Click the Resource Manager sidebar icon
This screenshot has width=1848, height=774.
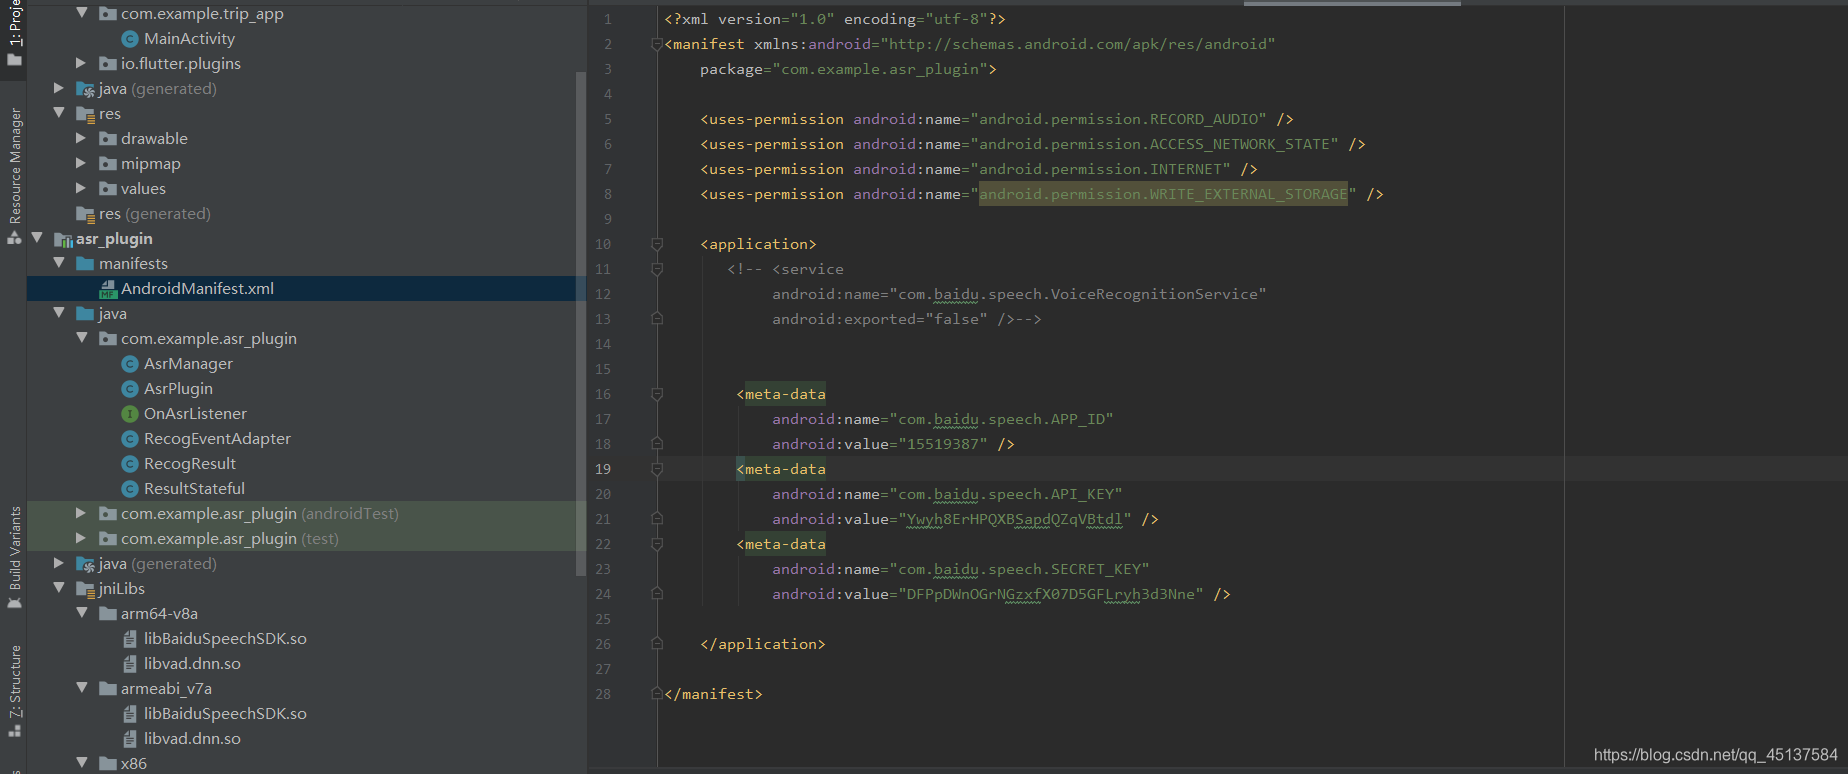(14, 238)
